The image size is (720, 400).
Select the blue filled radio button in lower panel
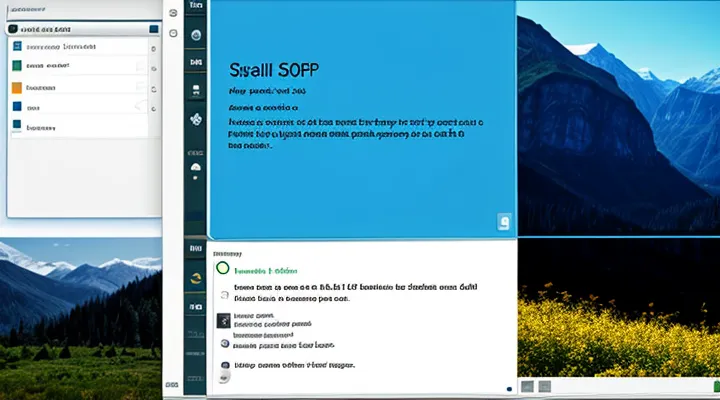point(223,343)
